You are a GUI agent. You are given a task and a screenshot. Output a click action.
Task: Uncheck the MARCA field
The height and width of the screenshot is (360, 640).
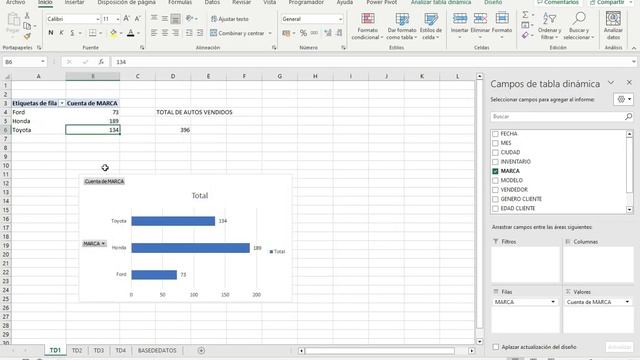(495, 171)
